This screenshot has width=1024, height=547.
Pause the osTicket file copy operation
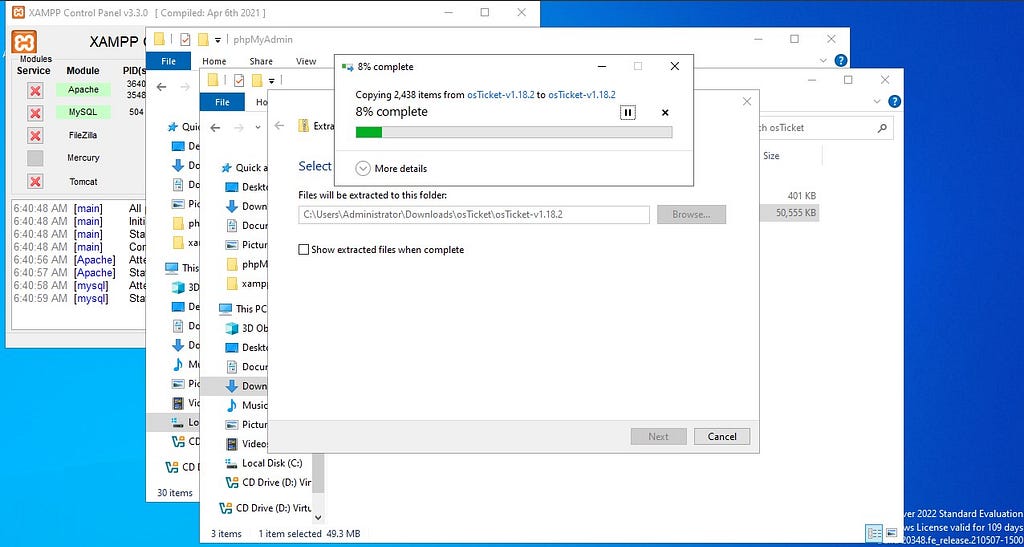[x=627, y=113]
